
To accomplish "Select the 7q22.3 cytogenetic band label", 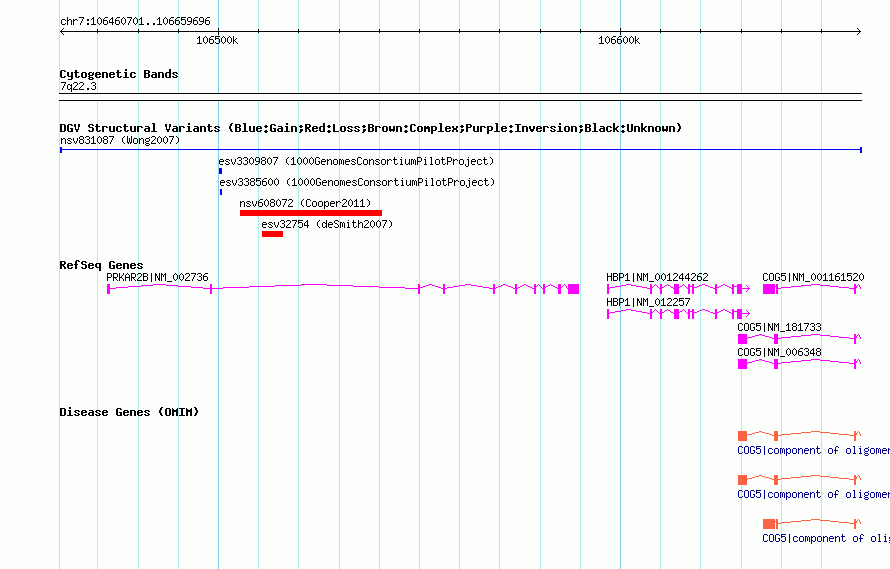I will coord(78,86).
